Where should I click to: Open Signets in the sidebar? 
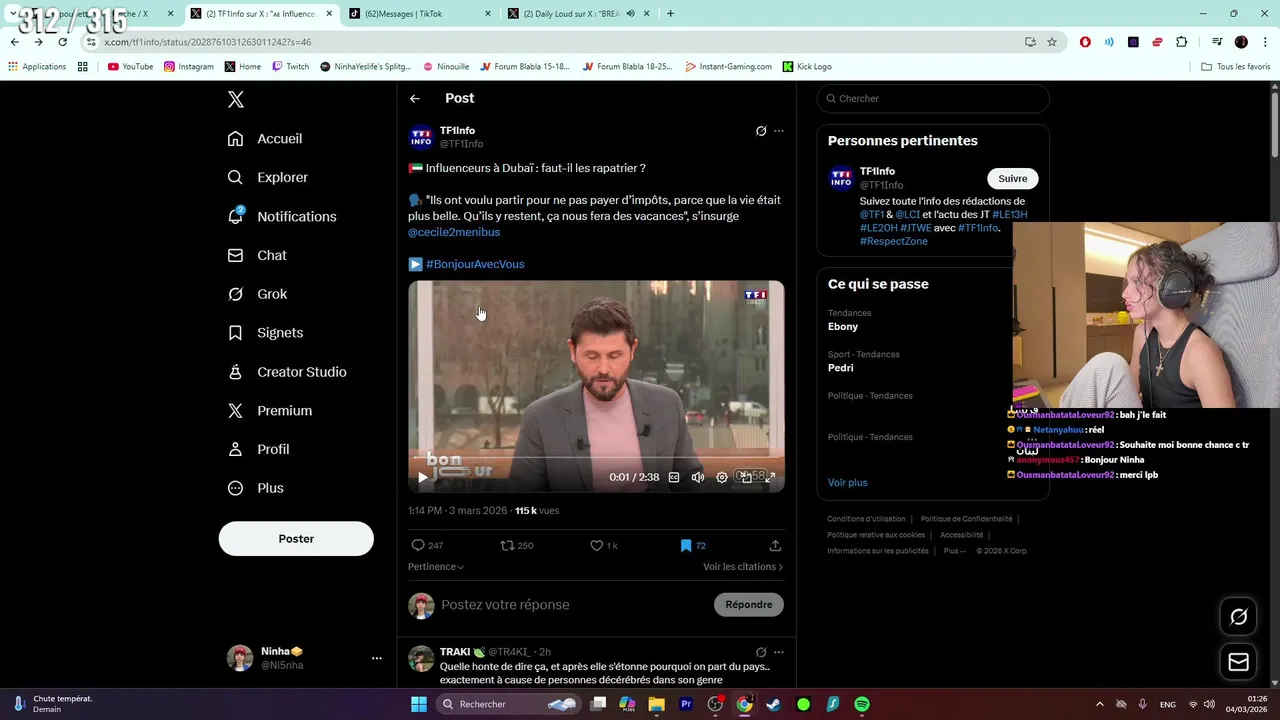(x=265, y=333)
